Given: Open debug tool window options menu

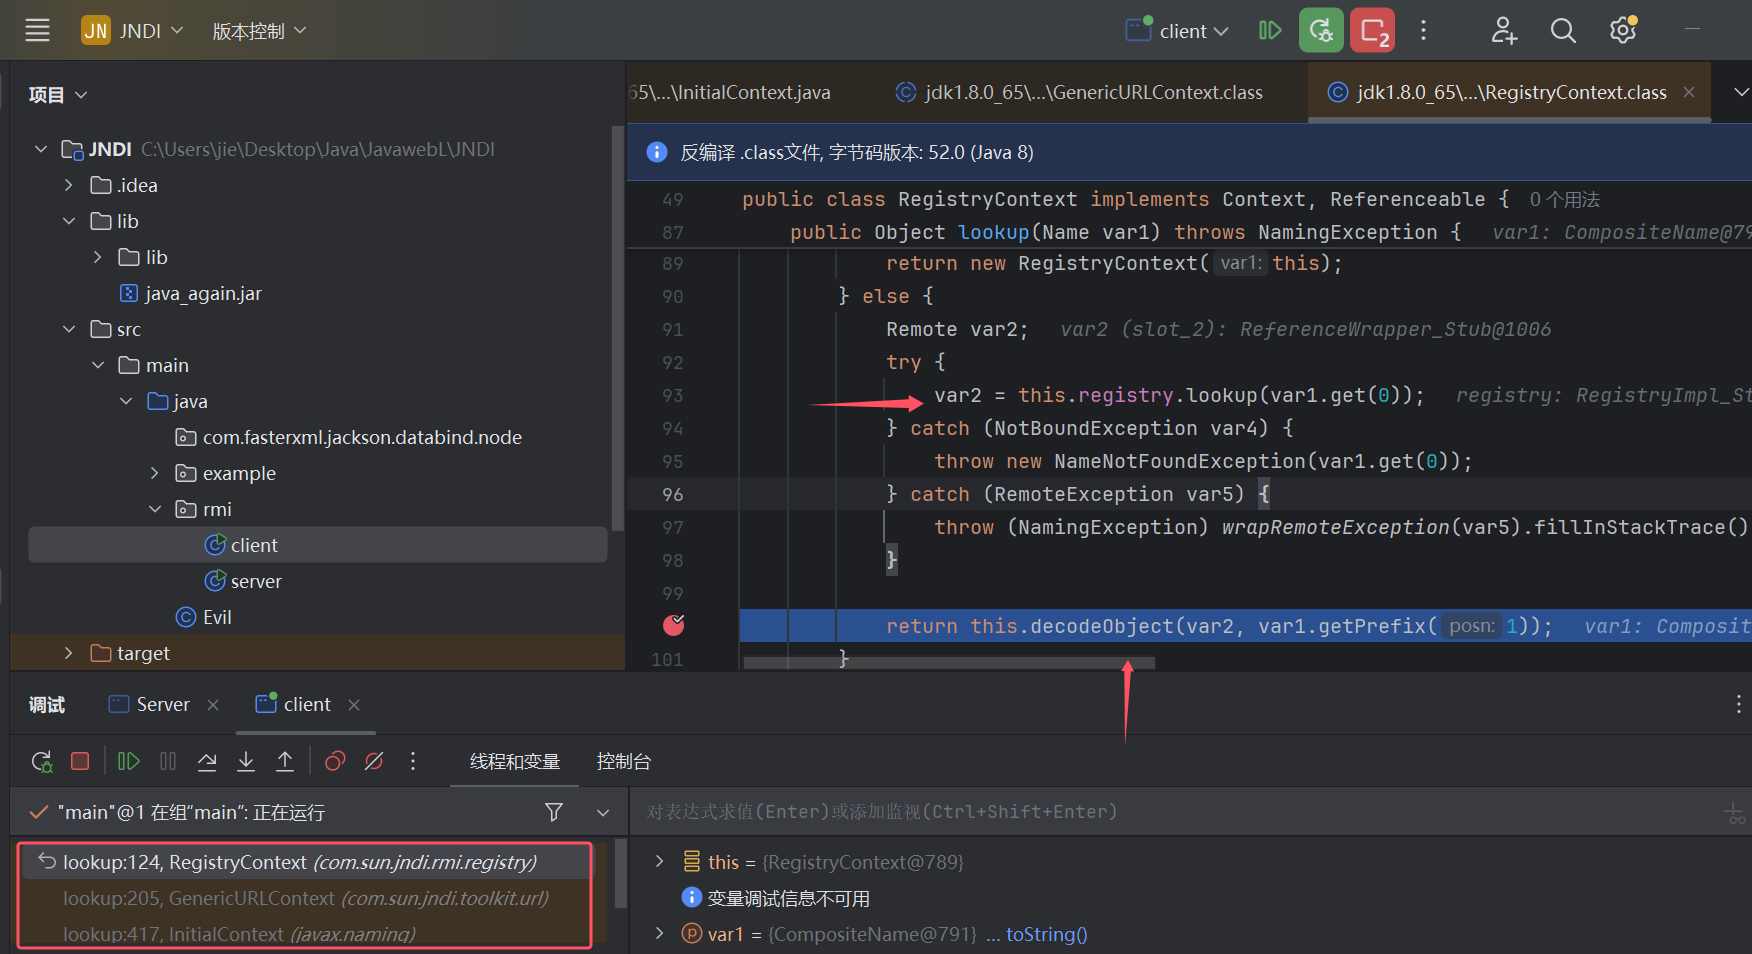Looking at the screenshot, I should tap(1738, 704).
